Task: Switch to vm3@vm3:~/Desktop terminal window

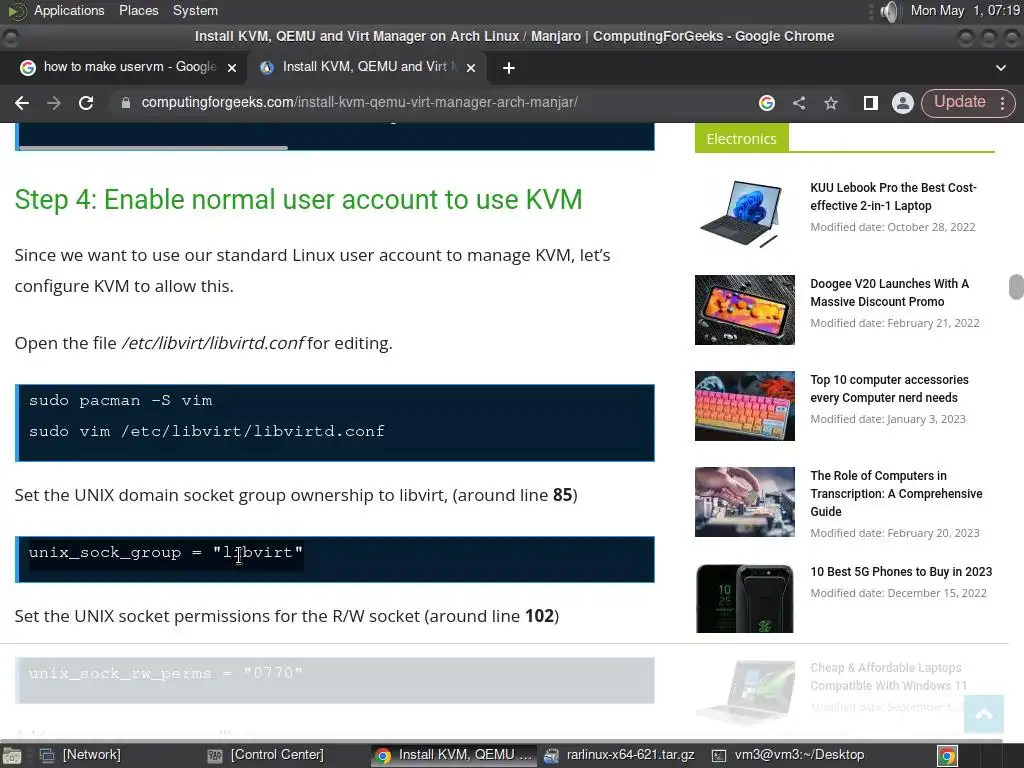Action: pyautogui.click(x=789, y=755)
